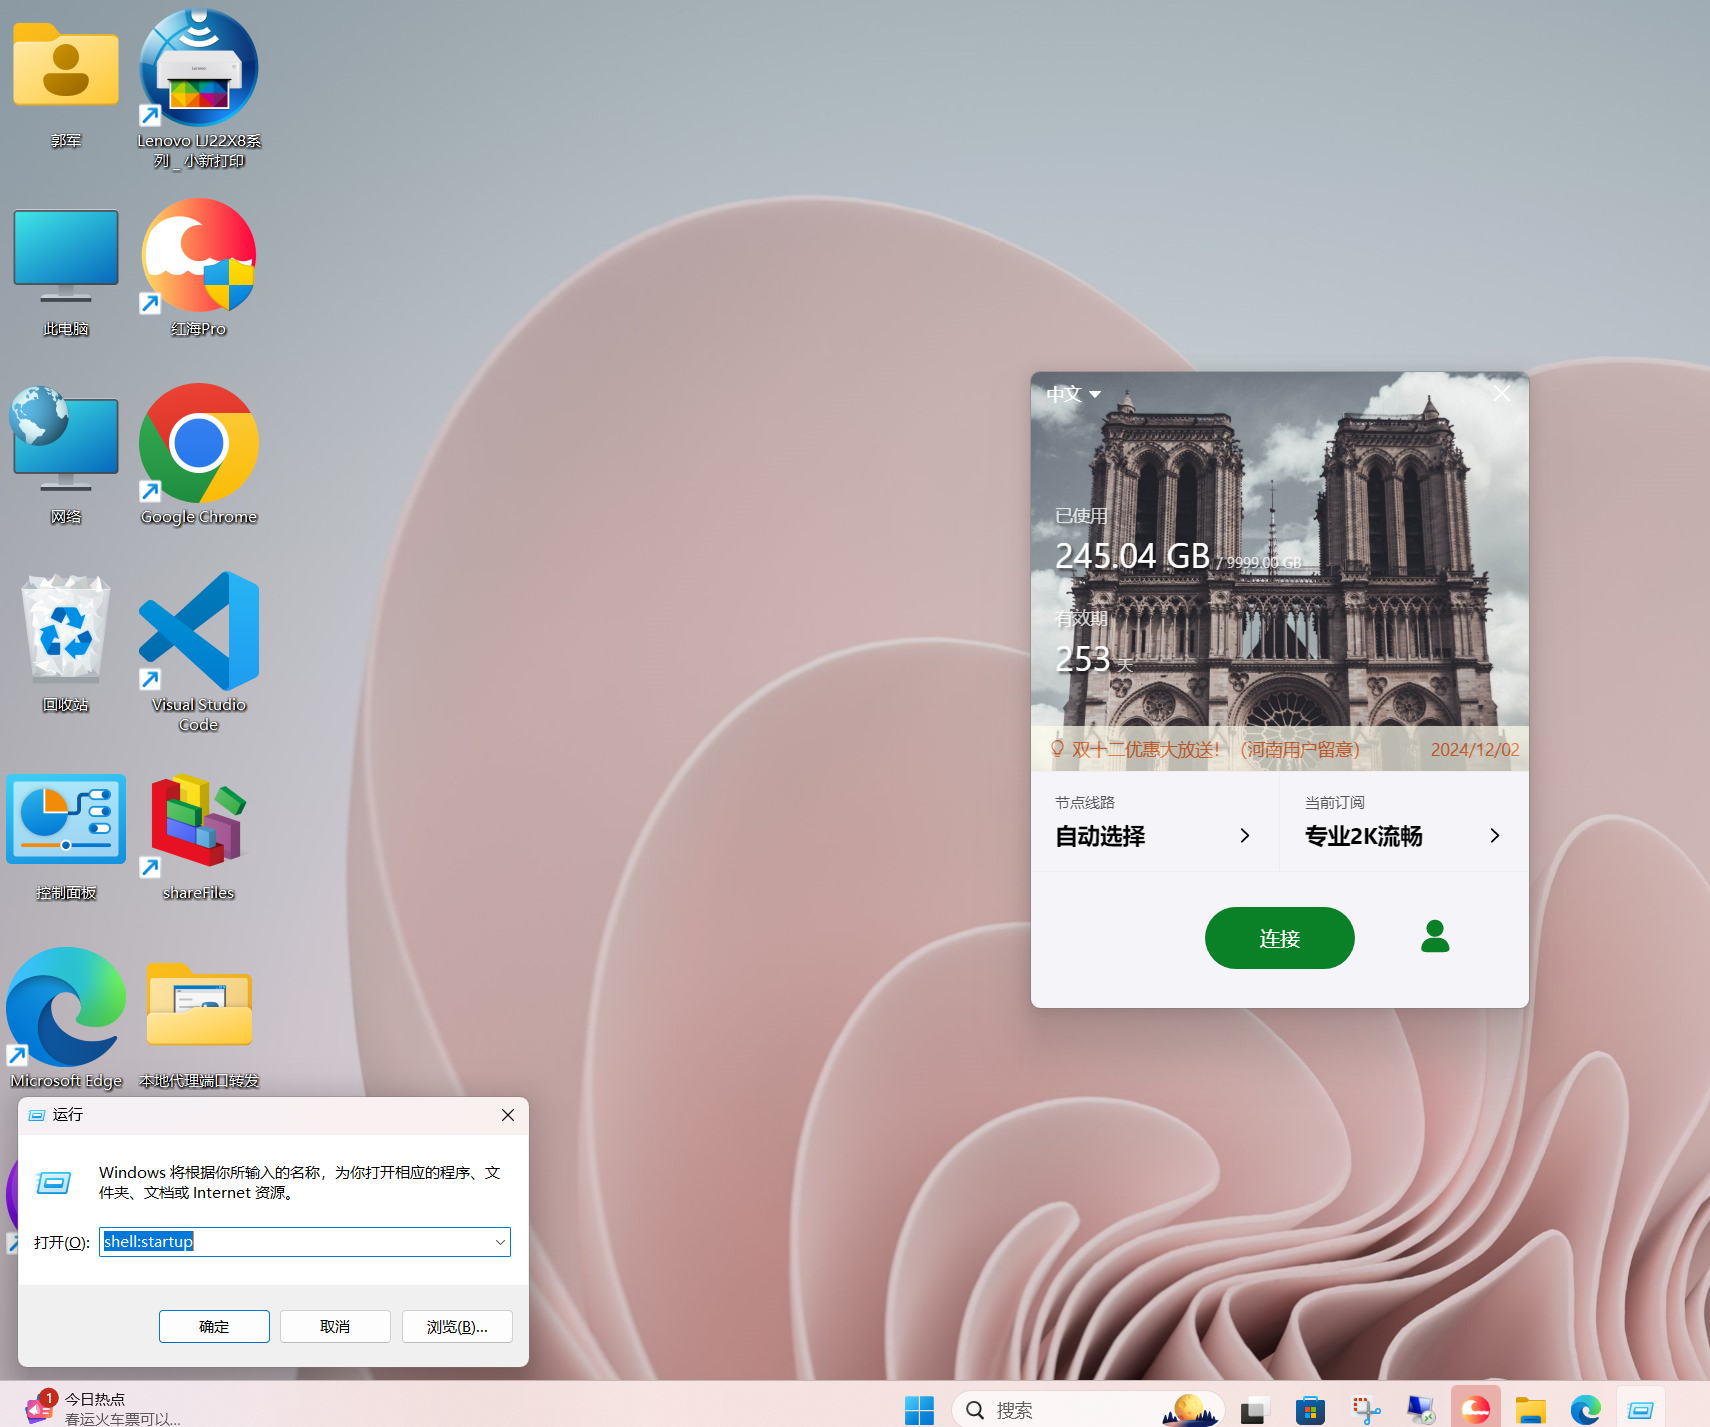Viewport: 1710px width, 1427px height.
Task: Click the user profile icon in 红海Pro
Action: click(x=1434, y=938)
